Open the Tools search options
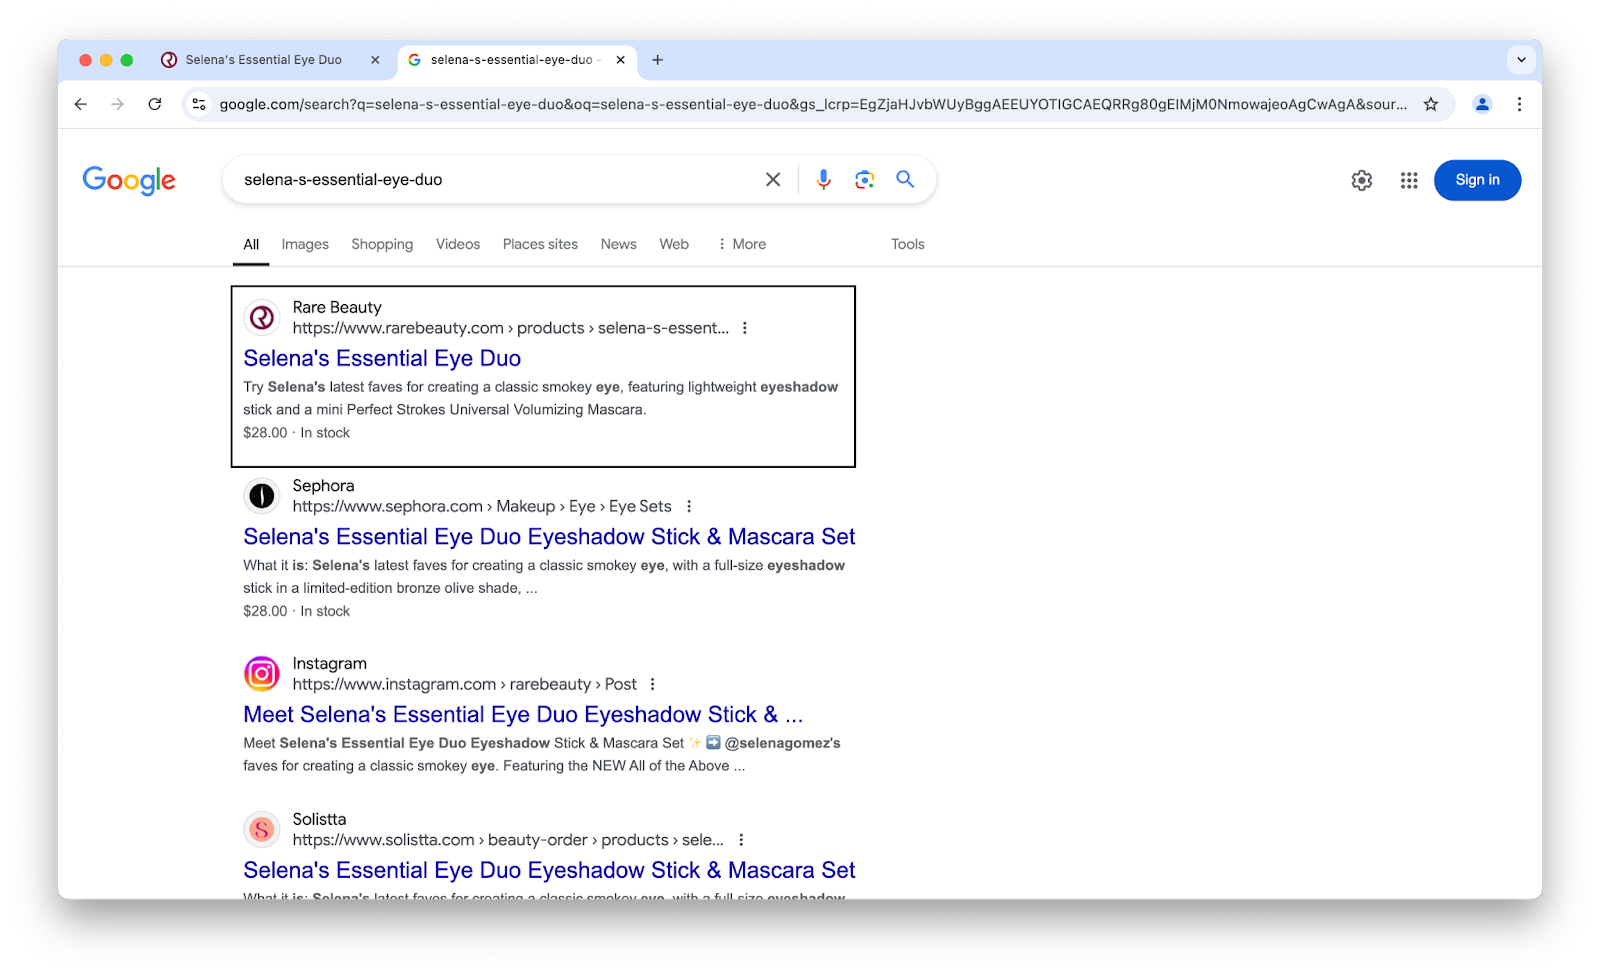The image size is (1600, 975). [908, 244]
